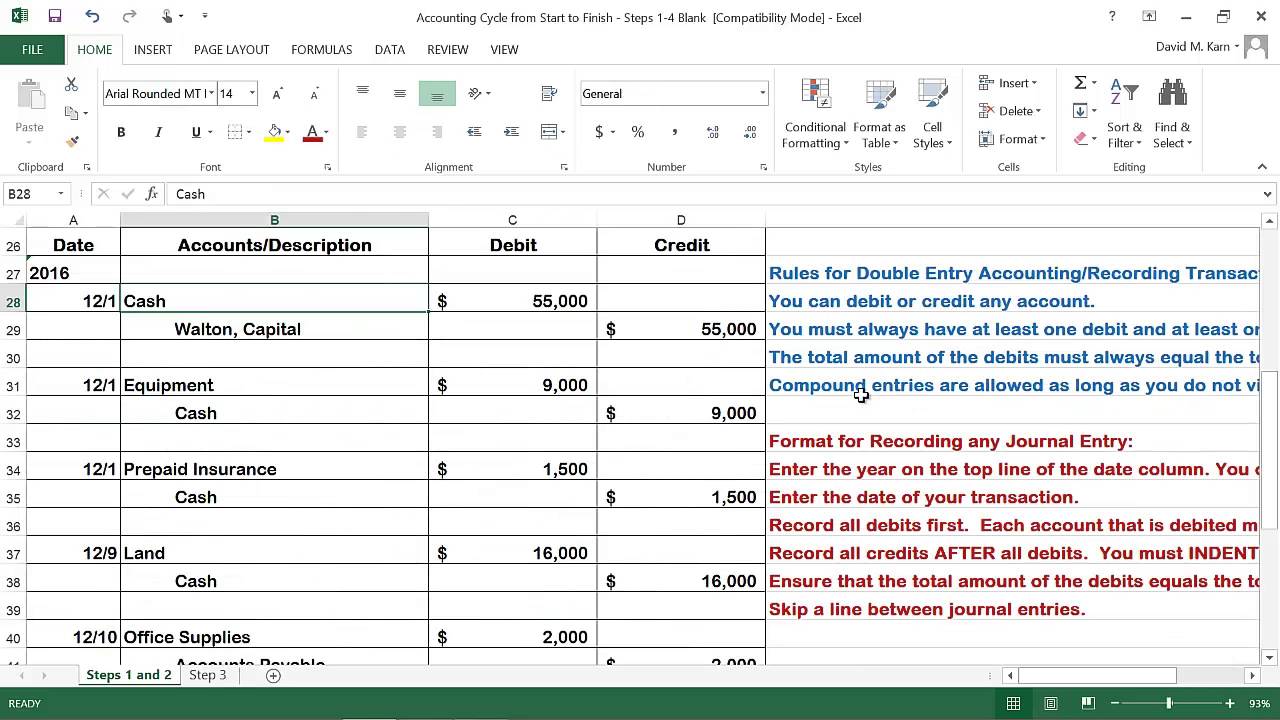Open Insert cells menu
1280x720 pixels.
[1008, 83]
